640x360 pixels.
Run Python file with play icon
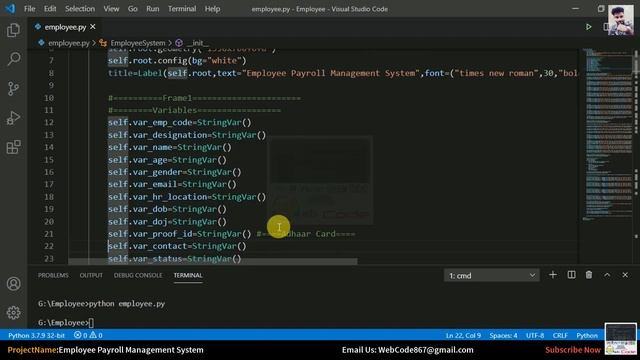coord(588,27)
